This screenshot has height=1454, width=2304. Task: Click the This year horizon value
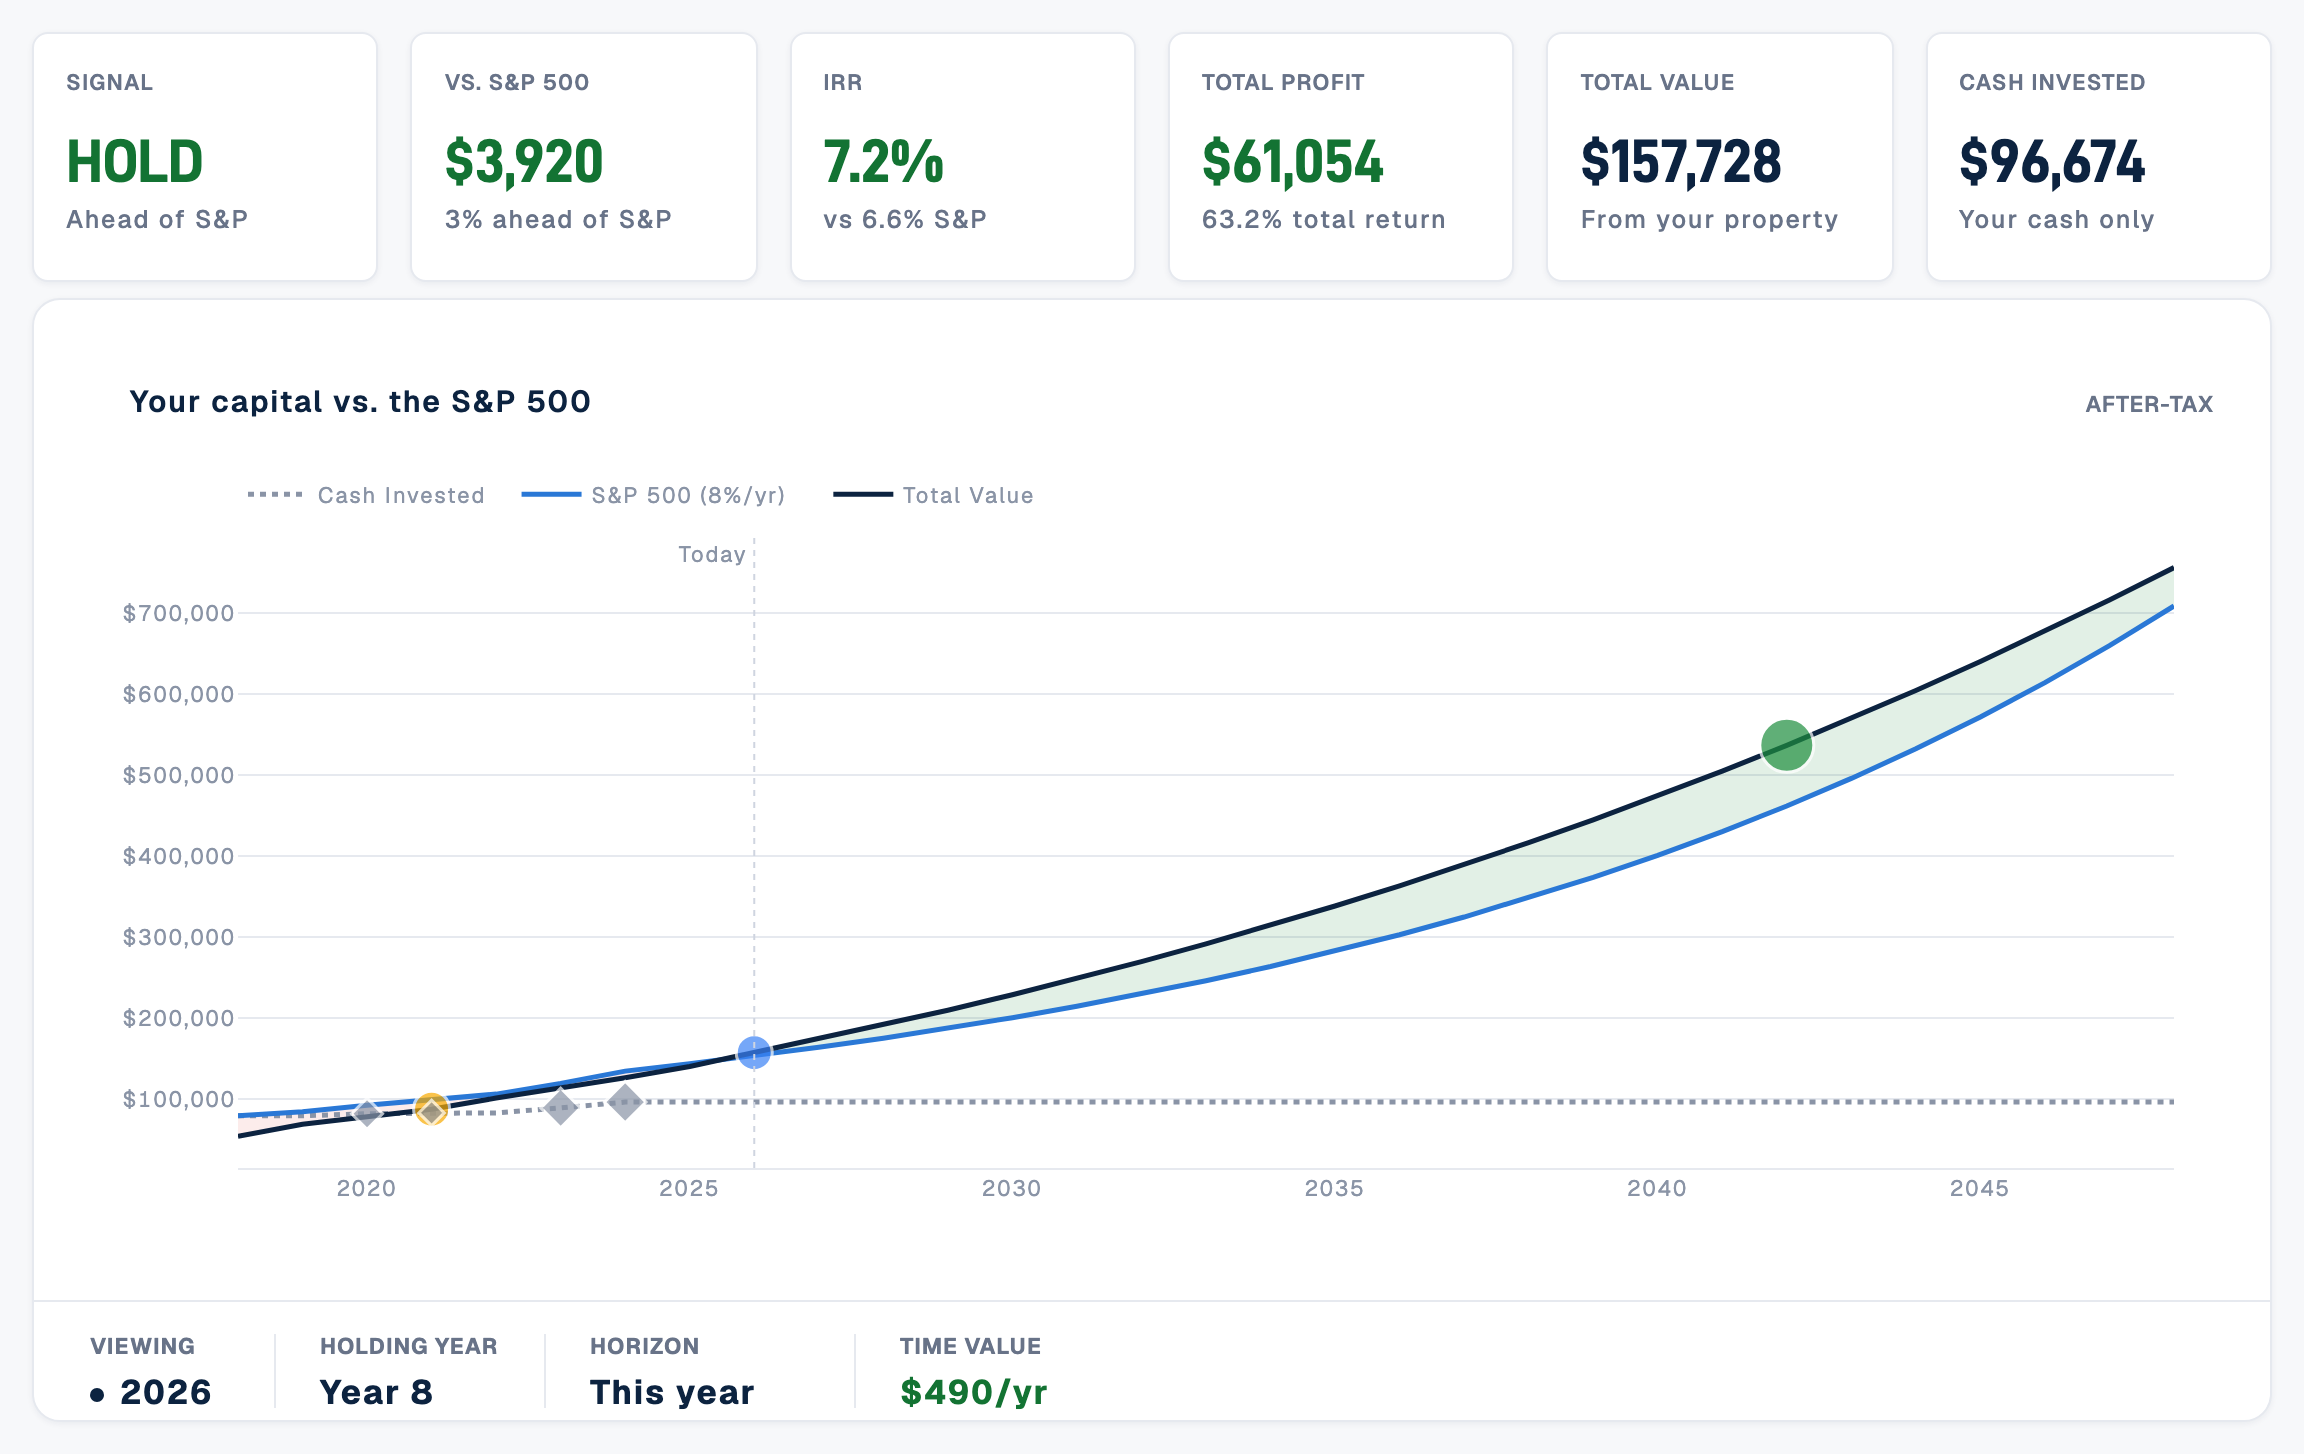click(672, 1392)
